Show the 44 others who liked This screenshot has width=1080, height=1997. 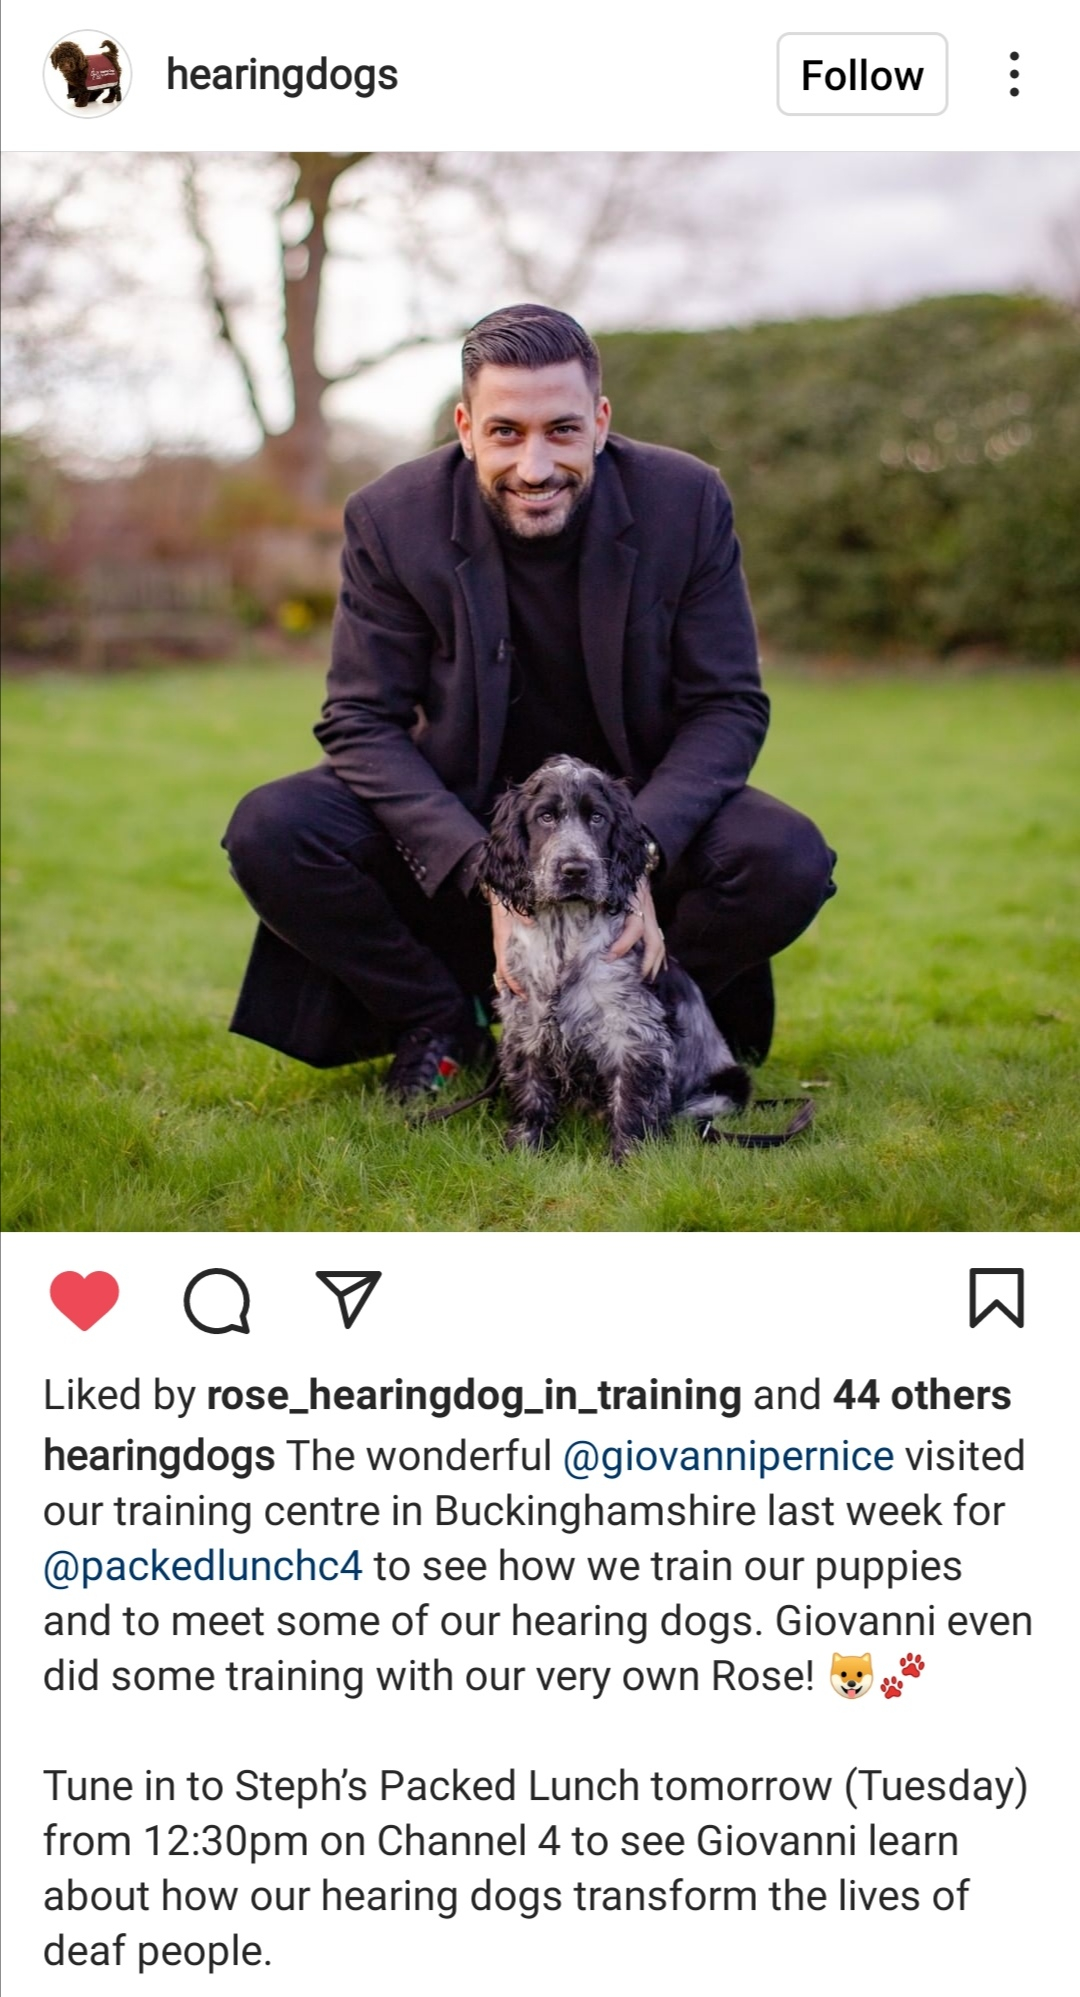pyautogui.click(x=922, y=1395)
